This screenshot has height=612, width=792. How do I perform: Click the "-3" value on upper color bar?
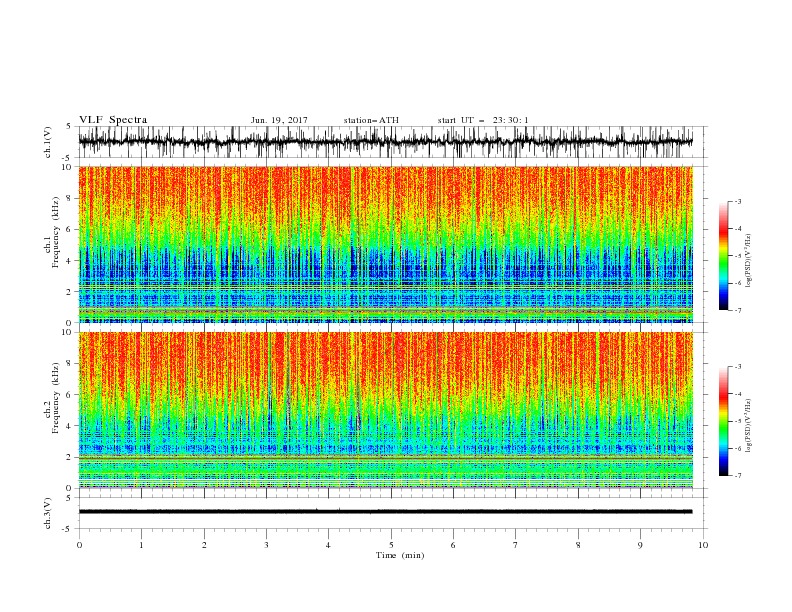point(738,201)
